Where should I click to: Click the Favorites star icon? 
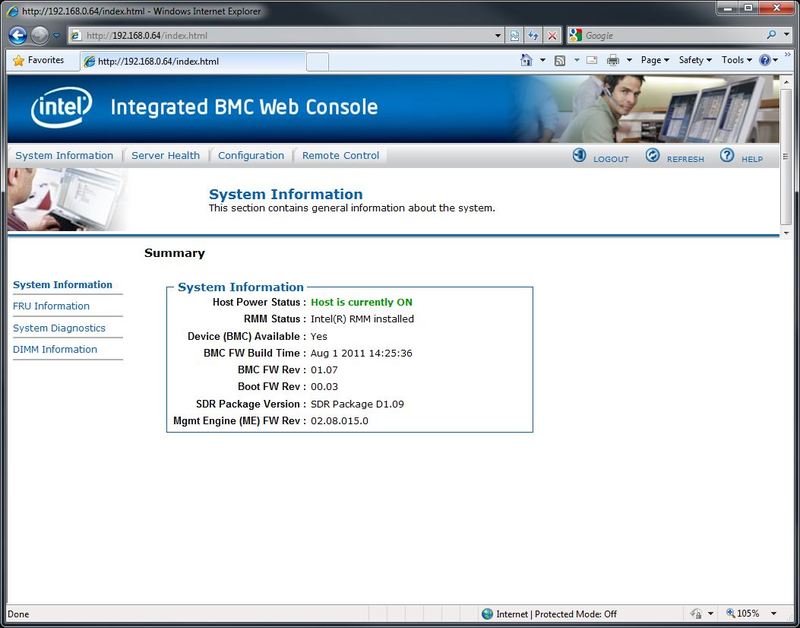(x=18, y=60)
